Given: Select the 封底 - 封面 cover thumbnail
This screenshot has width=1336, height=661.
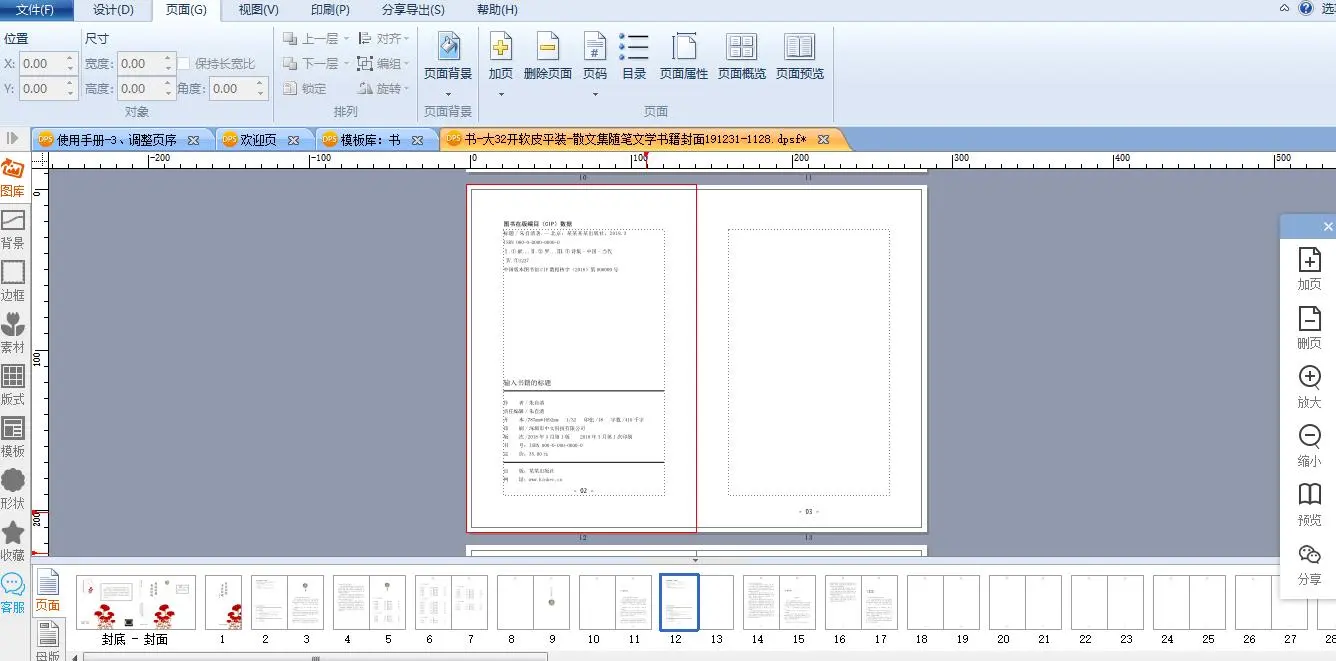Looking at the screenshot, I should 135,602.
